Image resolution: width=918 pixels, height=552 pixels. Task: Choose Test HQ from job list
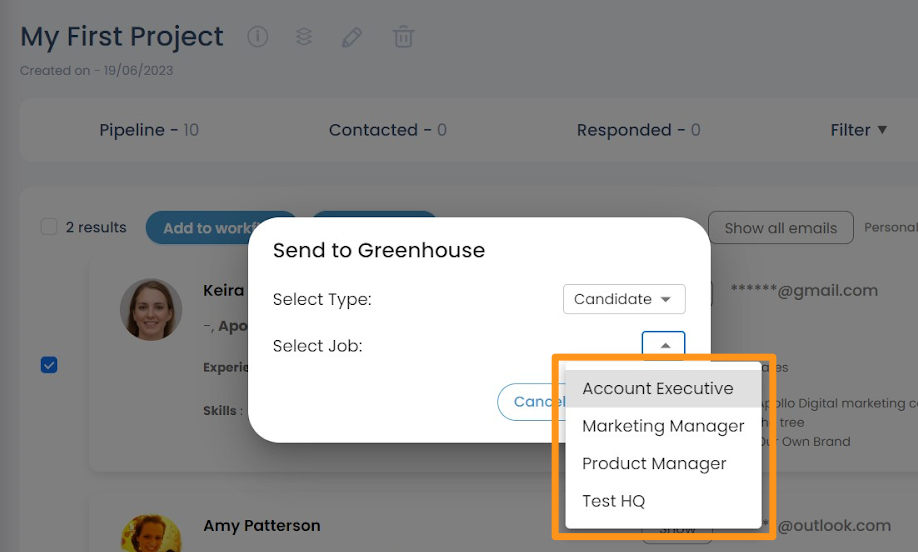(x=663, y=501)
